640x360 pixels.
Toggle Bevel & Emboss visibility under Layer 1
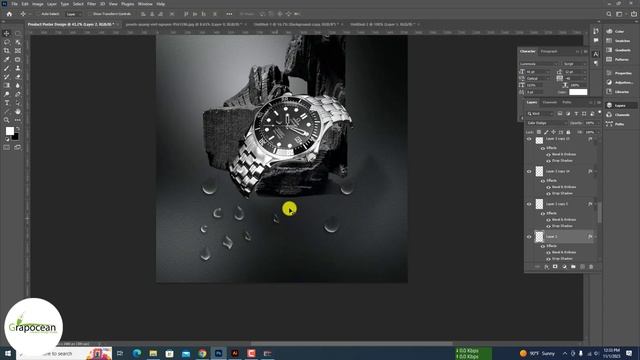(x=548, y=252)
